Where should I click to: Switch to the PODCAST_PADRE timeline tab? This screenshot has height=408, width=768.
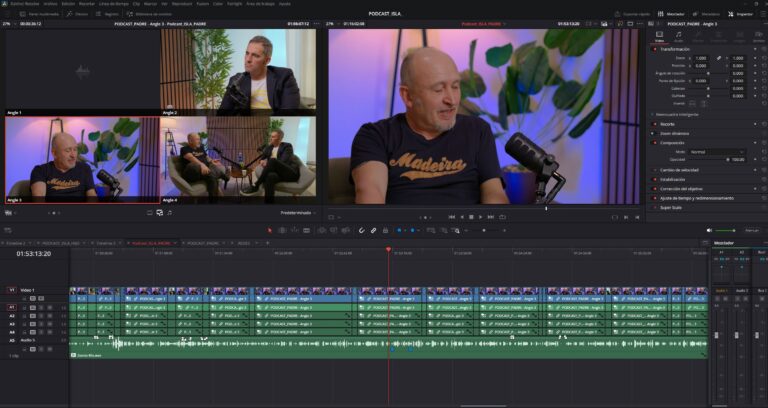tap(205, 243)
